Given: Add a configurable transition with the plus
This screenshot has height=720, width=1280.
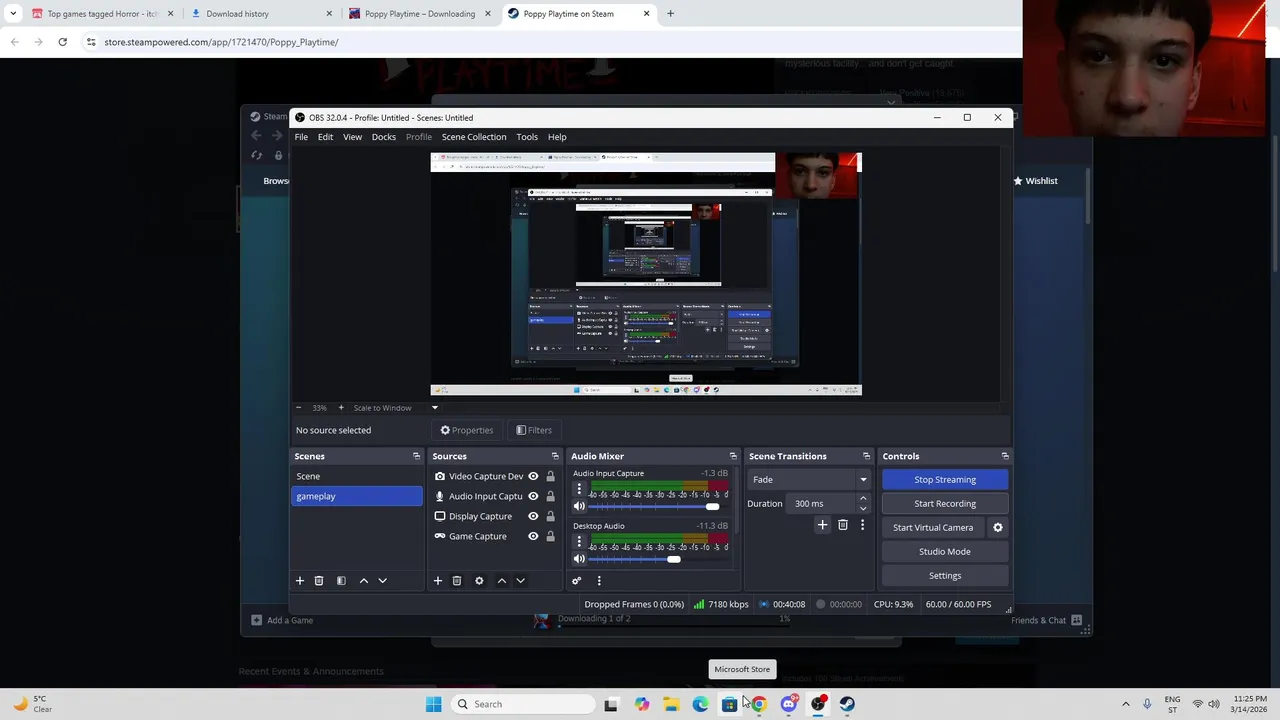Looking at the screenshot, I should point(823,525).
